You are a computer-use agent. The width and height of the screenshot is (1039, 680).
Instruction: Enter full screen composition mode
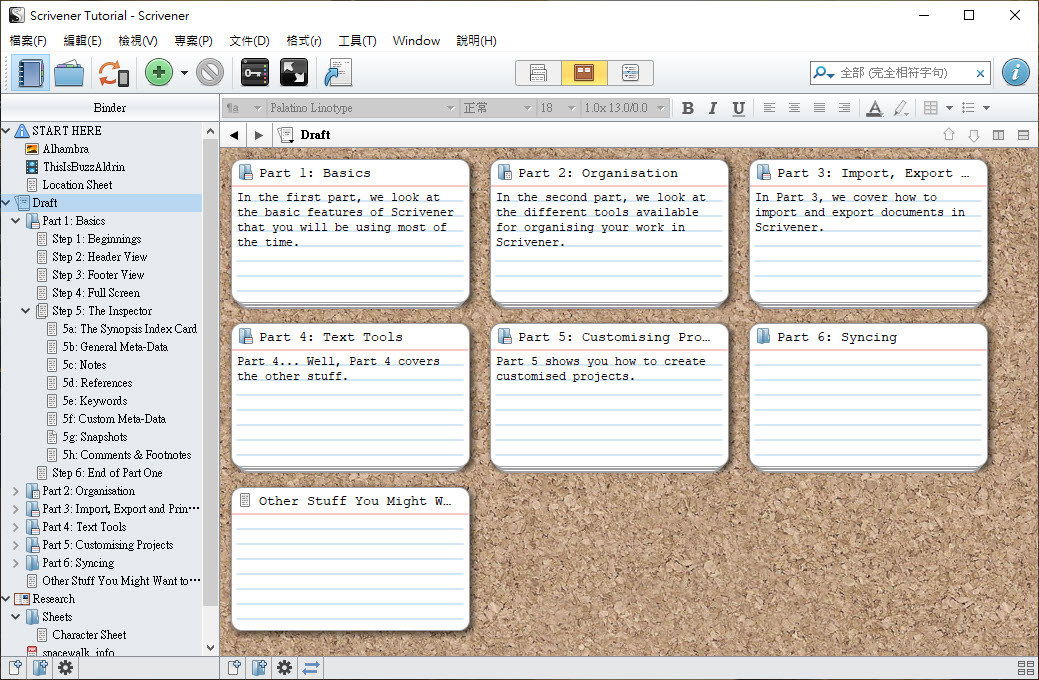point(293,73)
